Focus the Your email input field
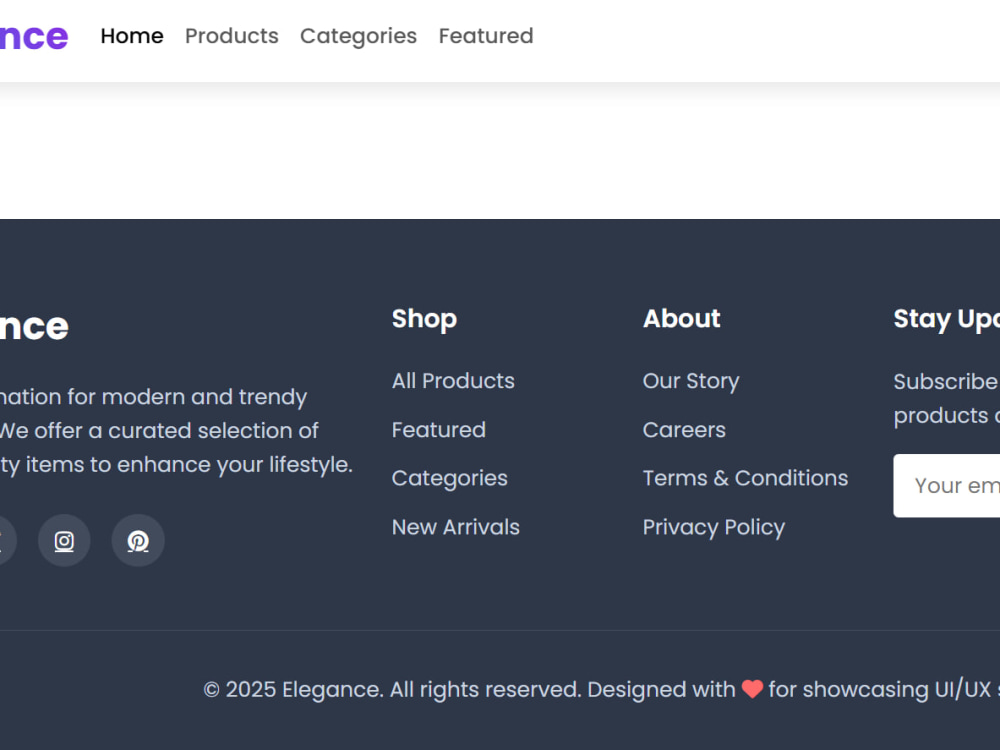Image resolution: width=1000 pixels, height=750 pixels. point(946,486)
